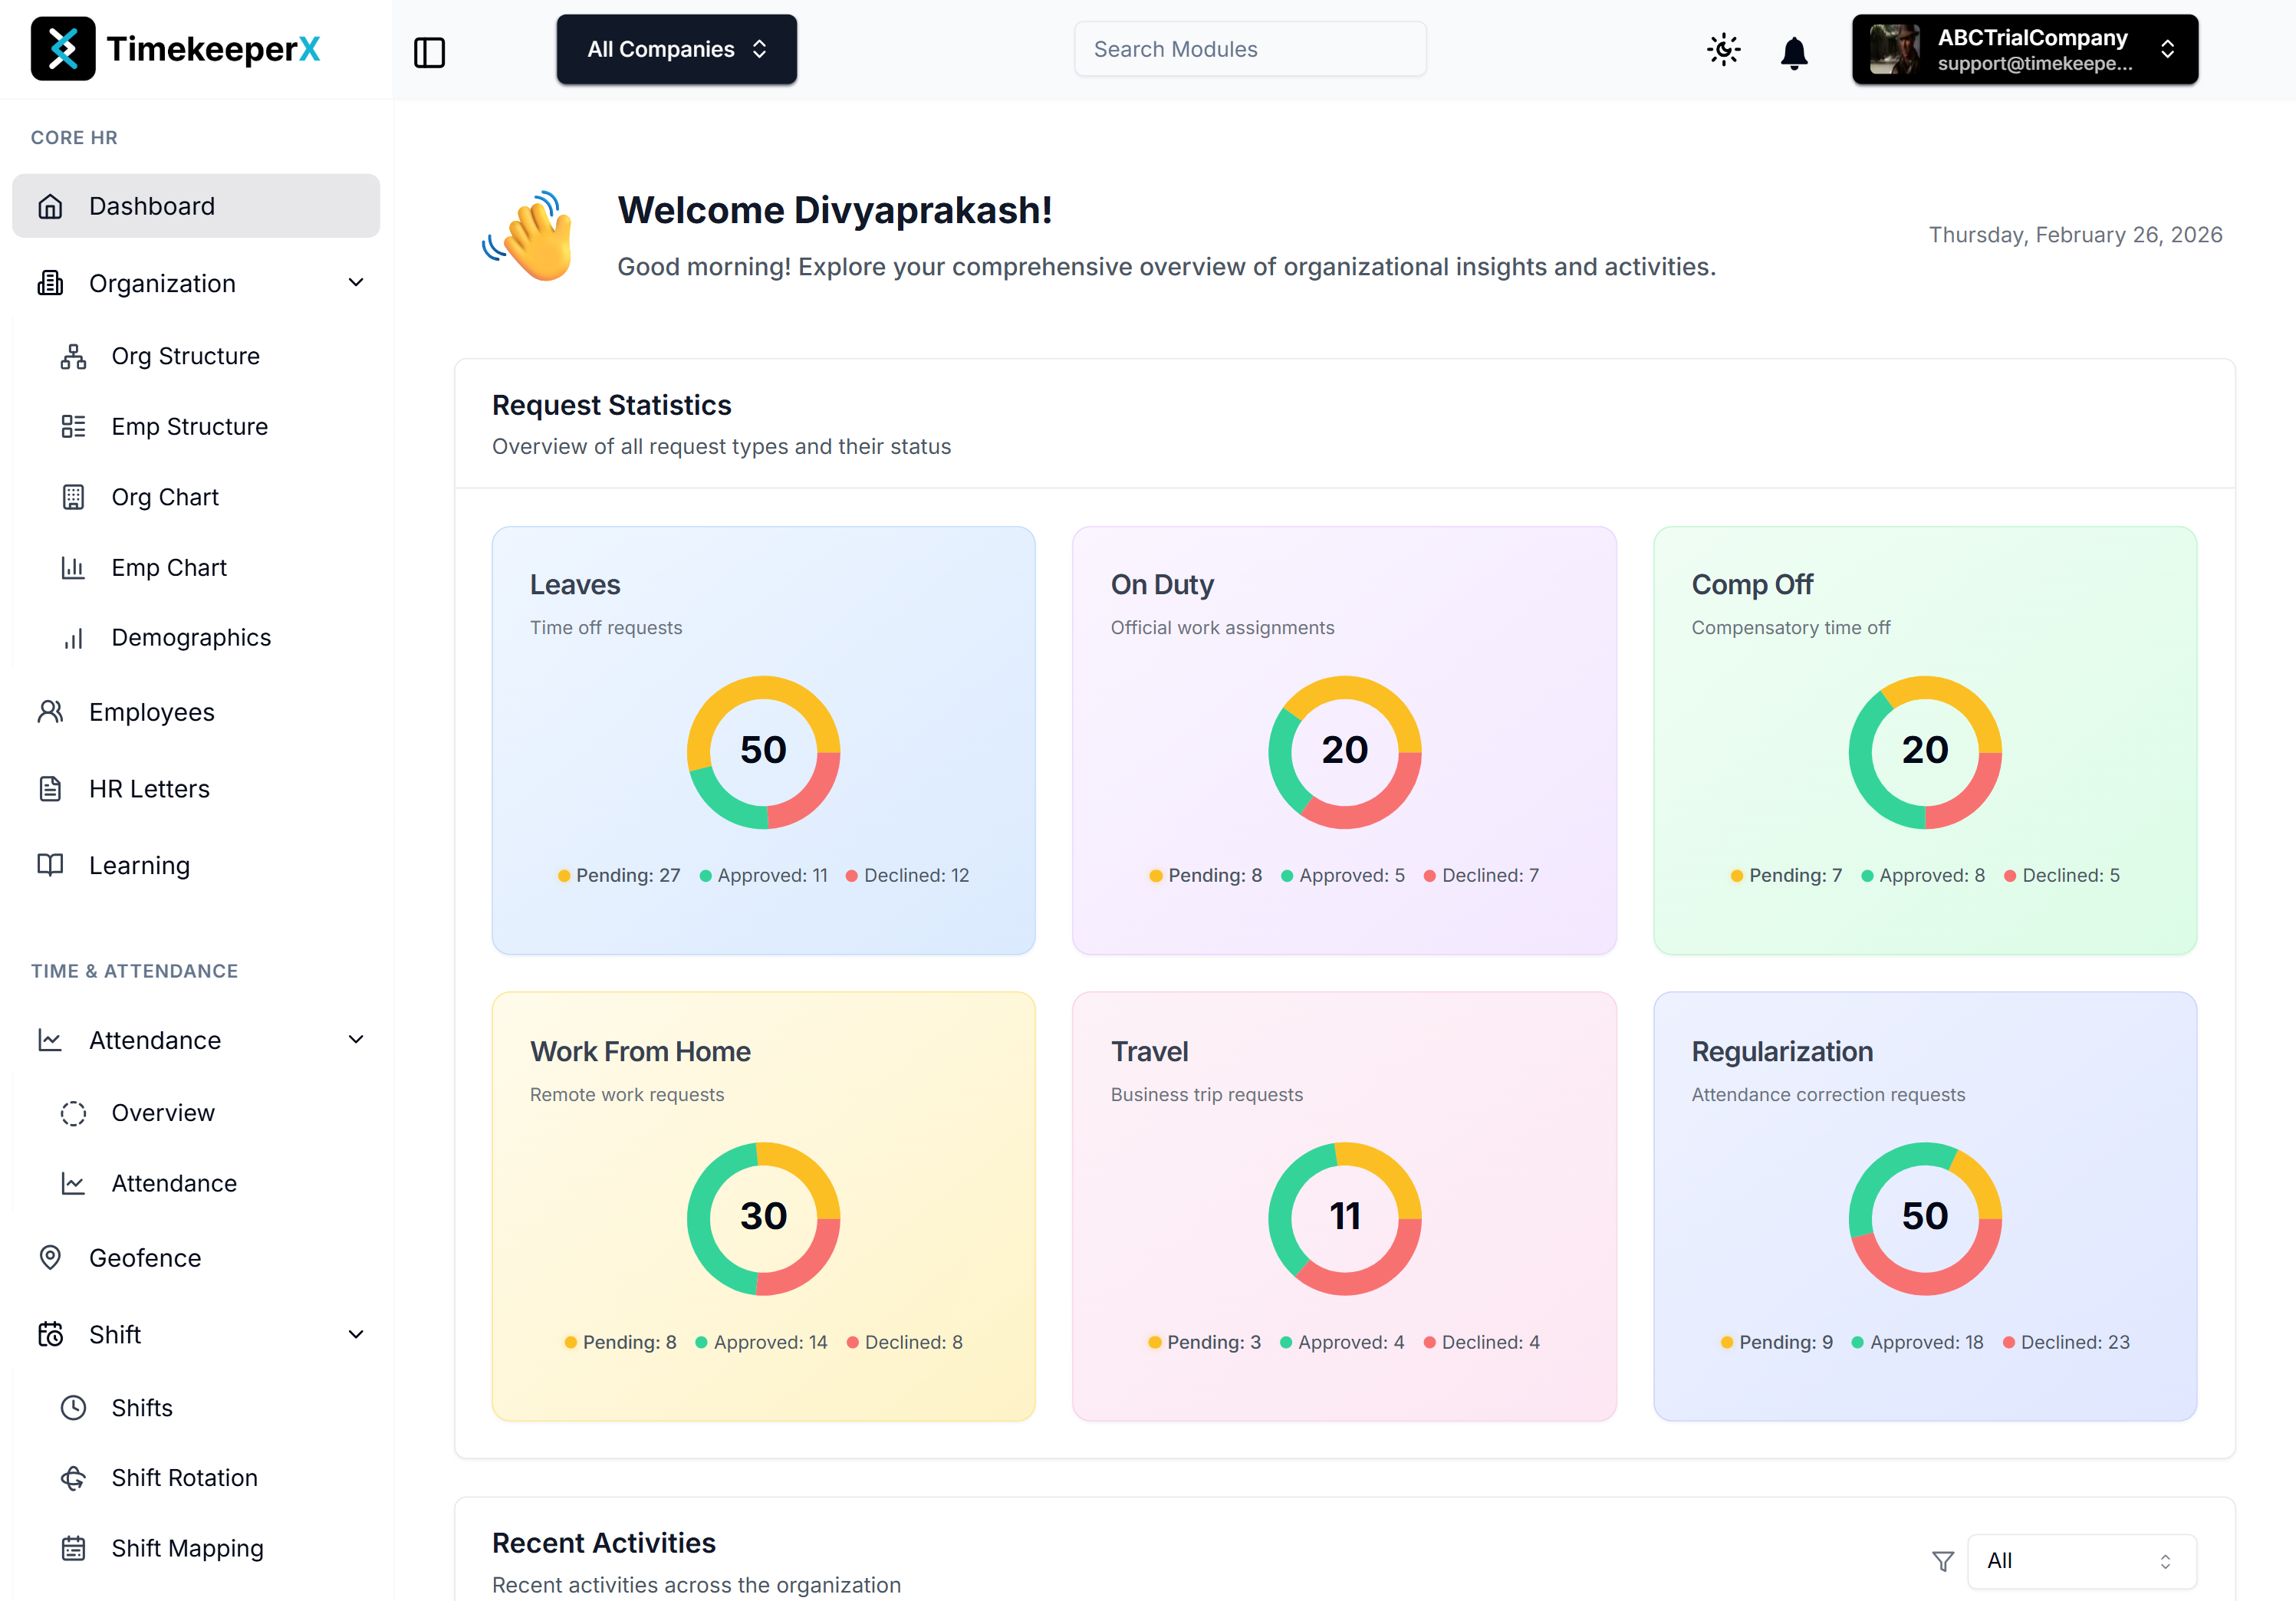
Task: Open the All Companies dropdown
Action: [x=676, y=48]
